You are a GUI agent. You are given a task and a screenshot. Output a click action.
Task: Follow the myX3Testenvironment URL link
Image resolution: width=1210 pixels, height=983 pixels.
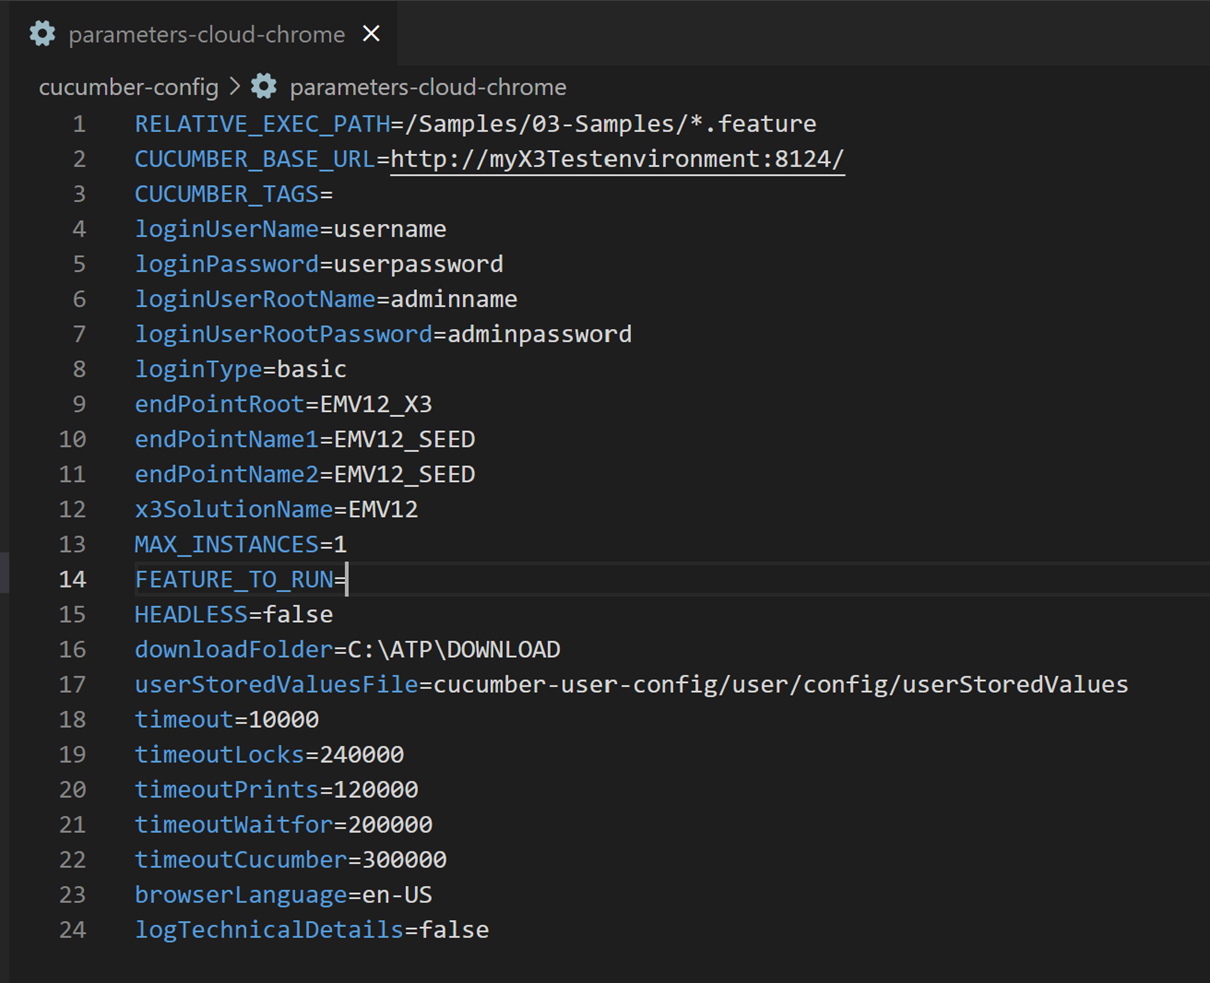click(617, 159)
